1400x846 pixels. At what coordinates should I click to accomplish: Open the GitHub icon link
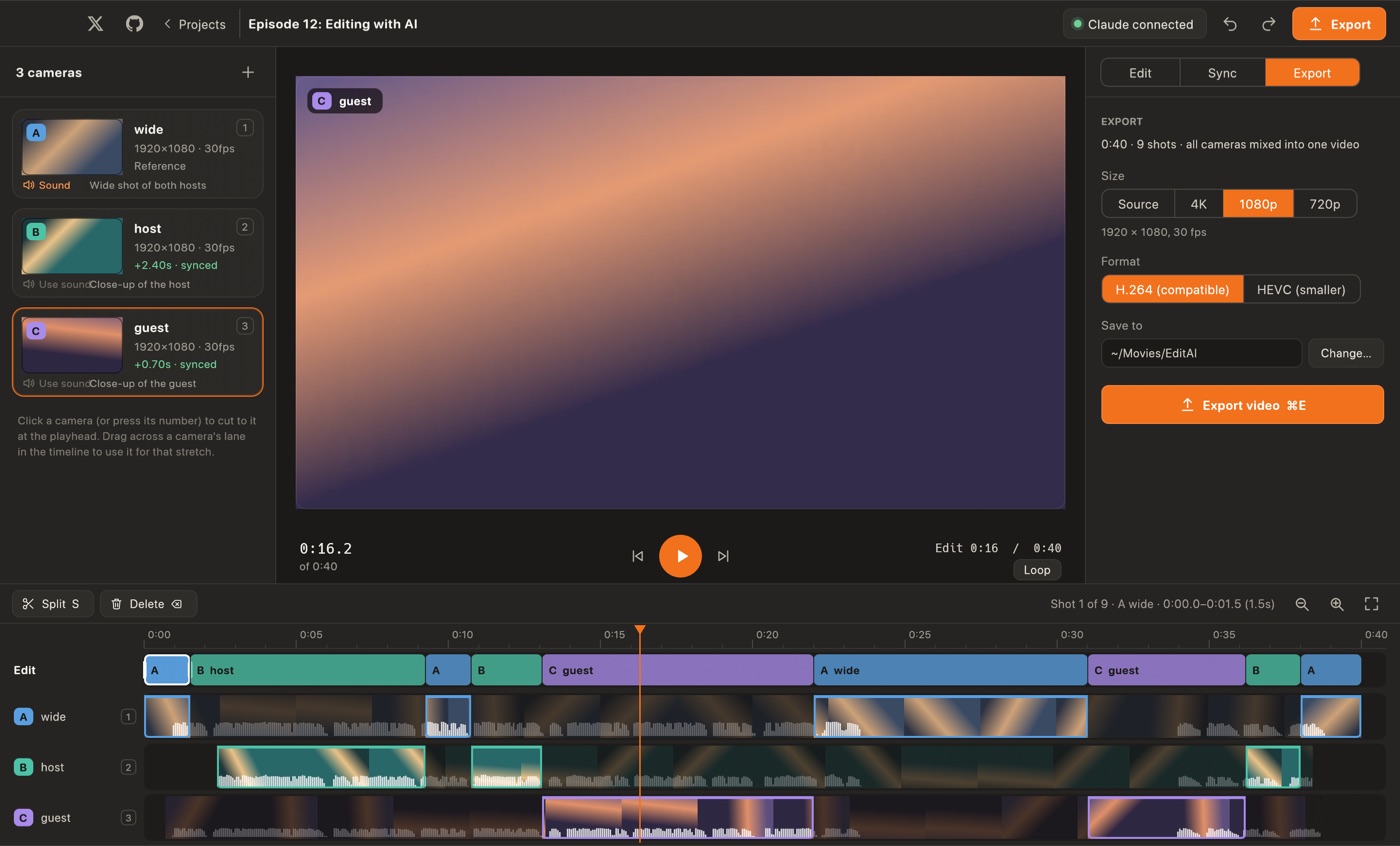pos(134,24)
